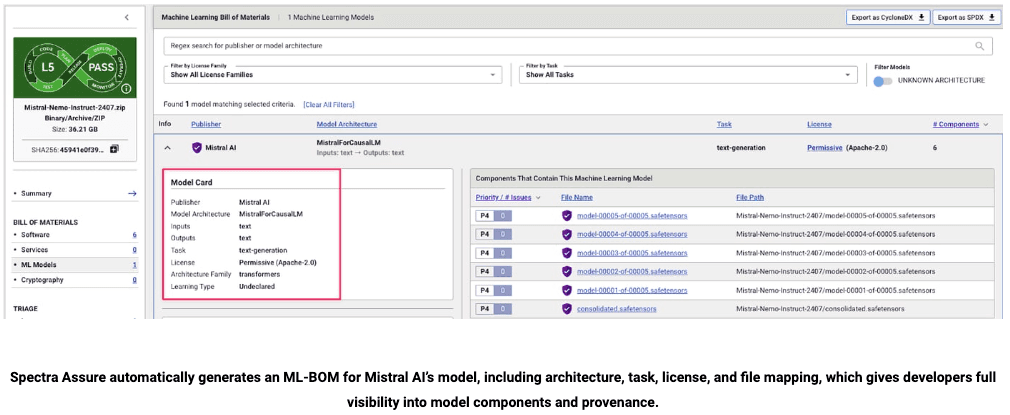Image resolution: width=1010 pixels, height=415 pixels.
Task: Open Summary via the arrow icon
Action: (x=132, y=193)
